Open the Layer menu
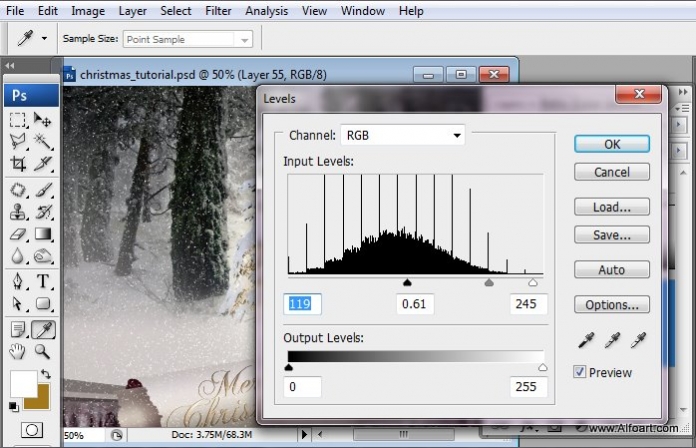Viewport: 696px width, 448px height. point(132,11)
